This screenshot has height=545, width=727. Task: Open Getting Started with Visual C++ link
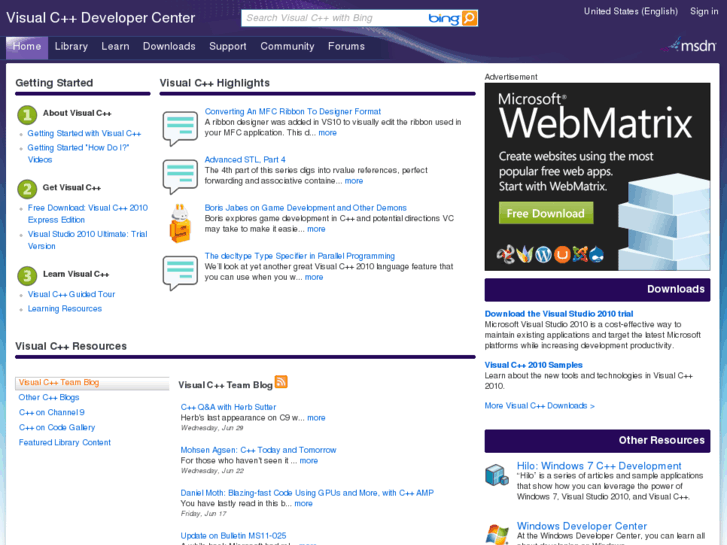point(84,134)
